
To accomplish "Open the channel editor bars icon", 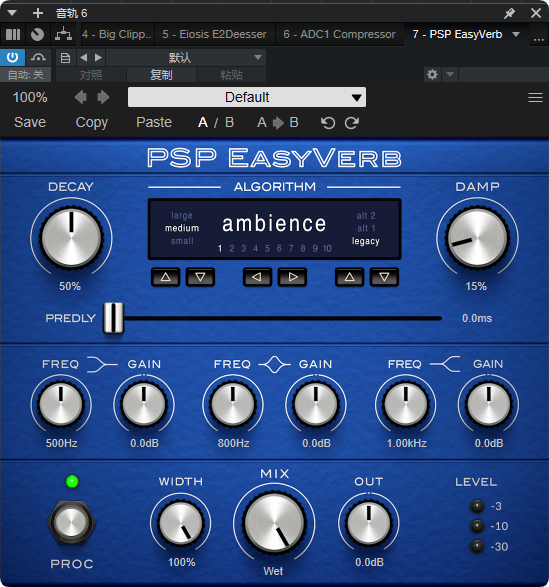I will tap(13, 34).
